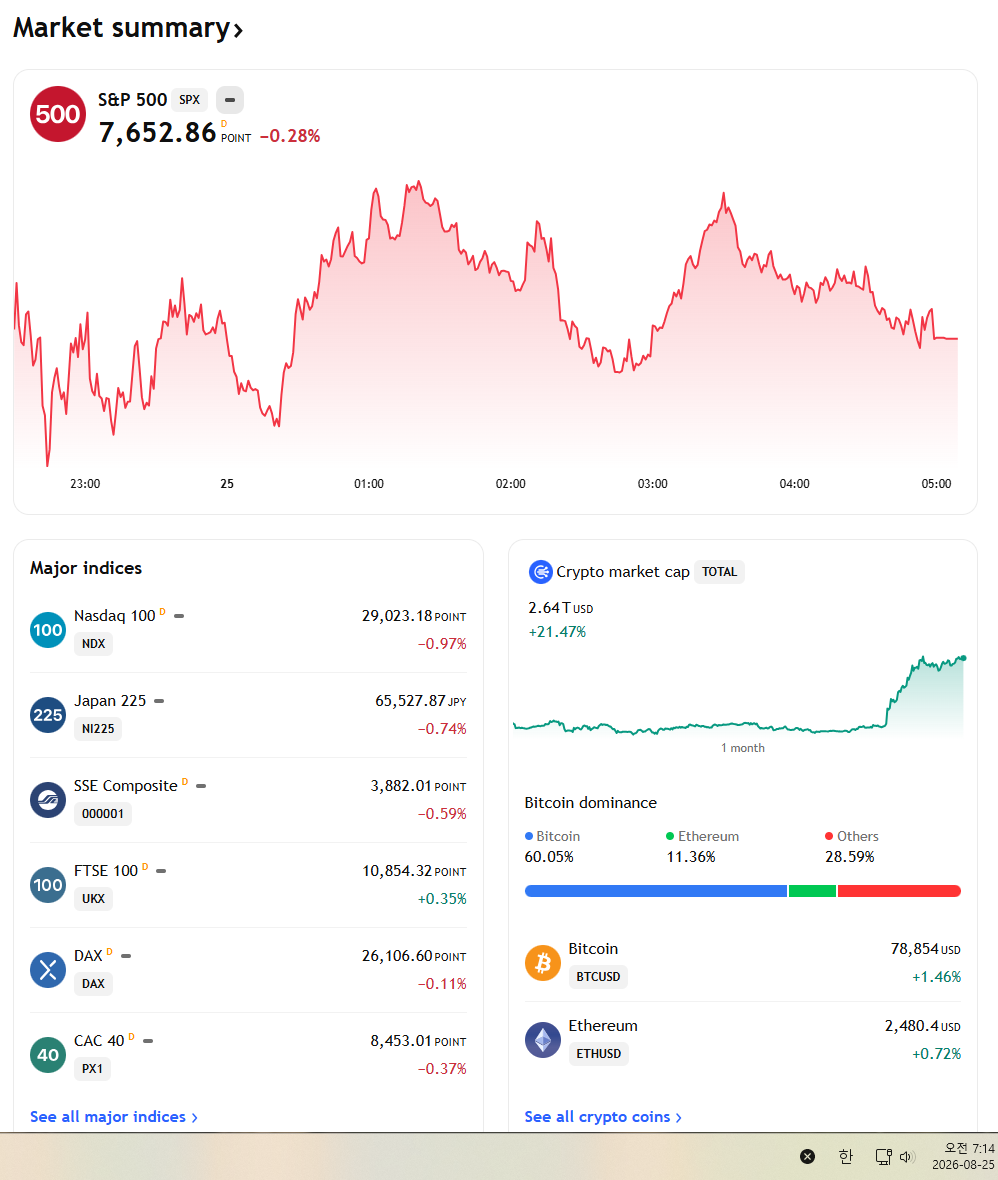Click the green Ethereum dominance bar segment

click(813, 891)
